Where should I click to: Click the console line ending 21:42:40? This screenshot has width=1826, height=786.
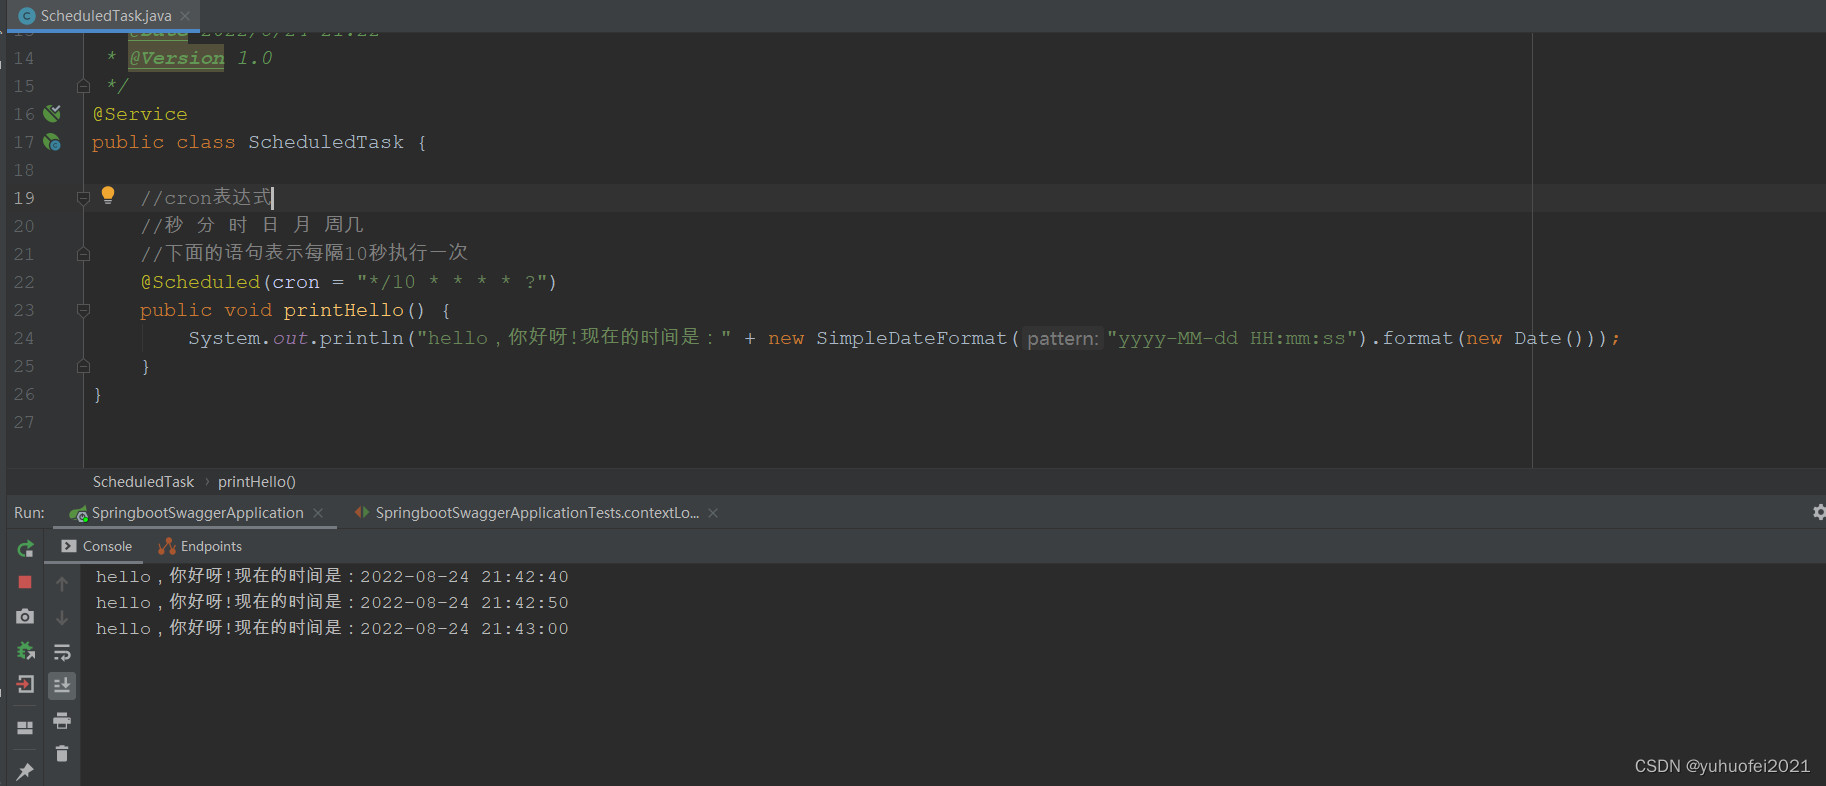point(332,576)
